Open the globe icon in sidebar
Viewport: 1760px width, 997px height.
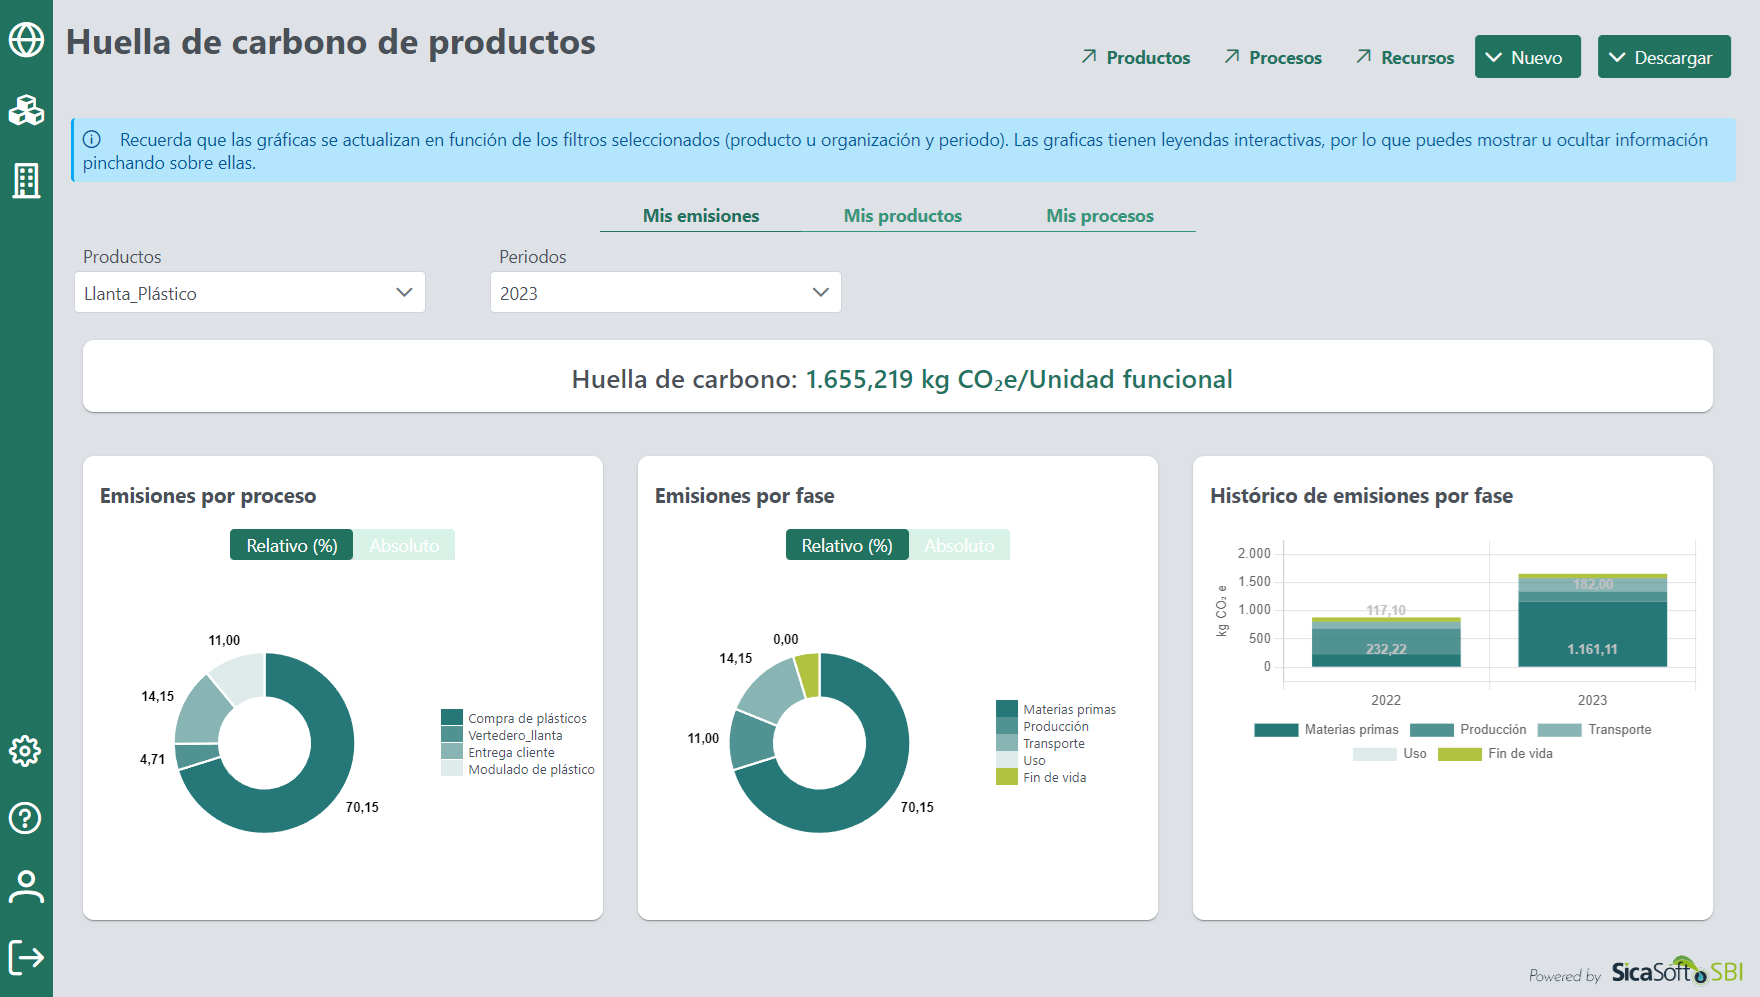[26, 40]
